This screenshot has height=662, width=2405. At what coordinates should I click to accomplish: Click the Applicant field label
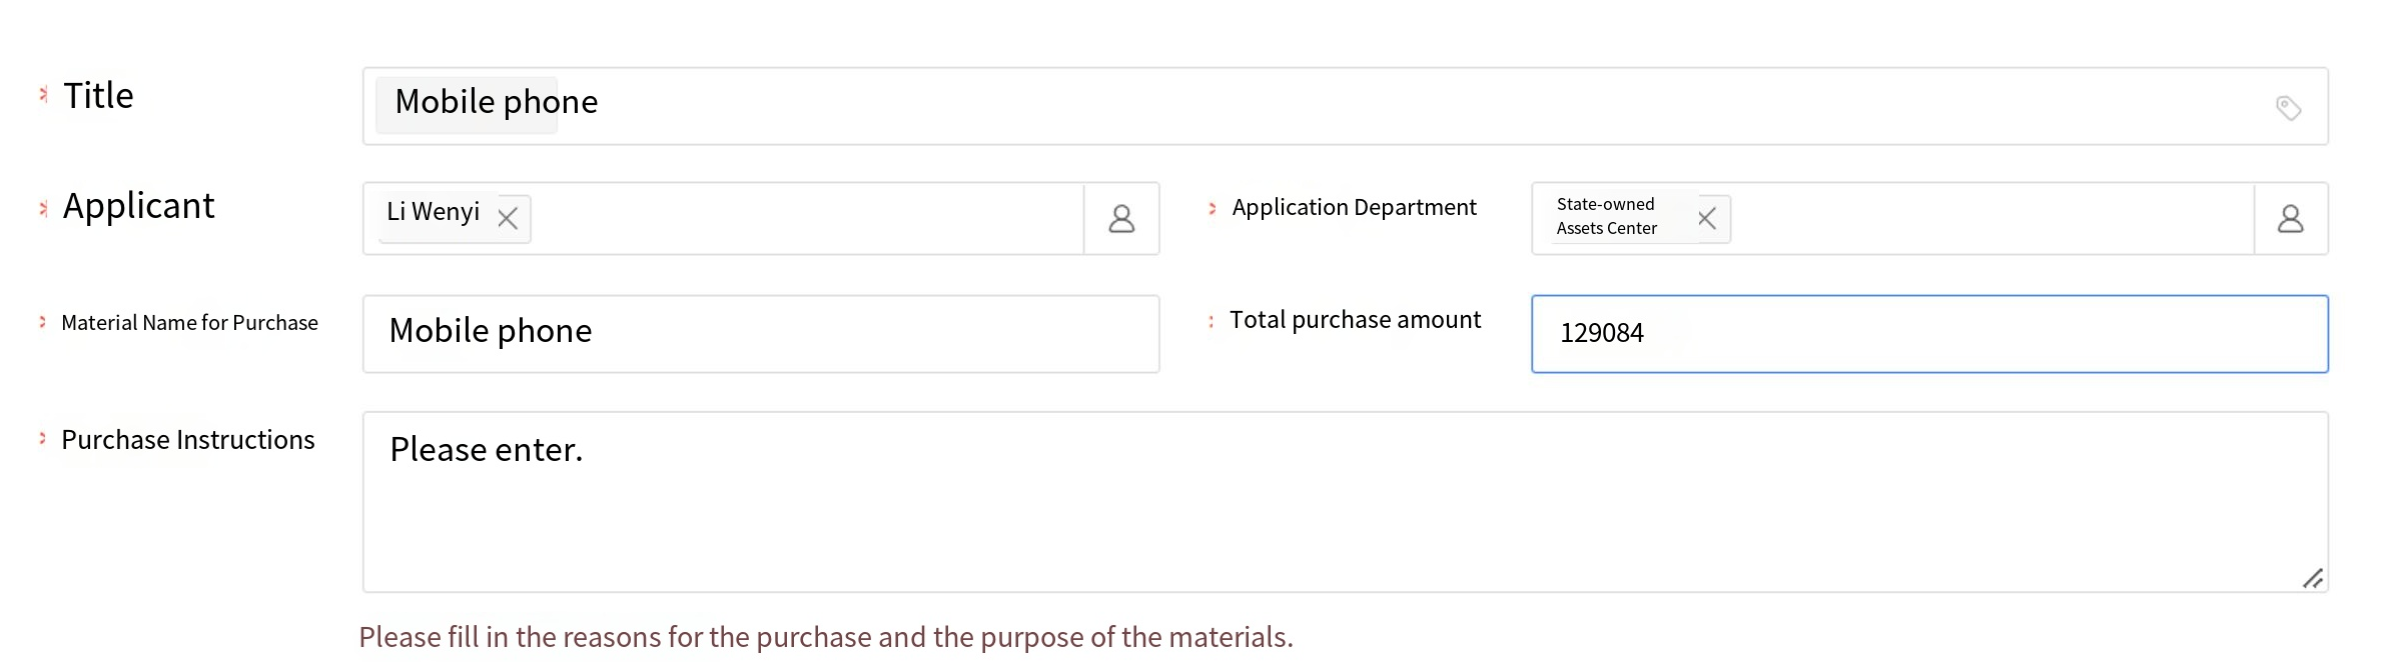(138, 206)
